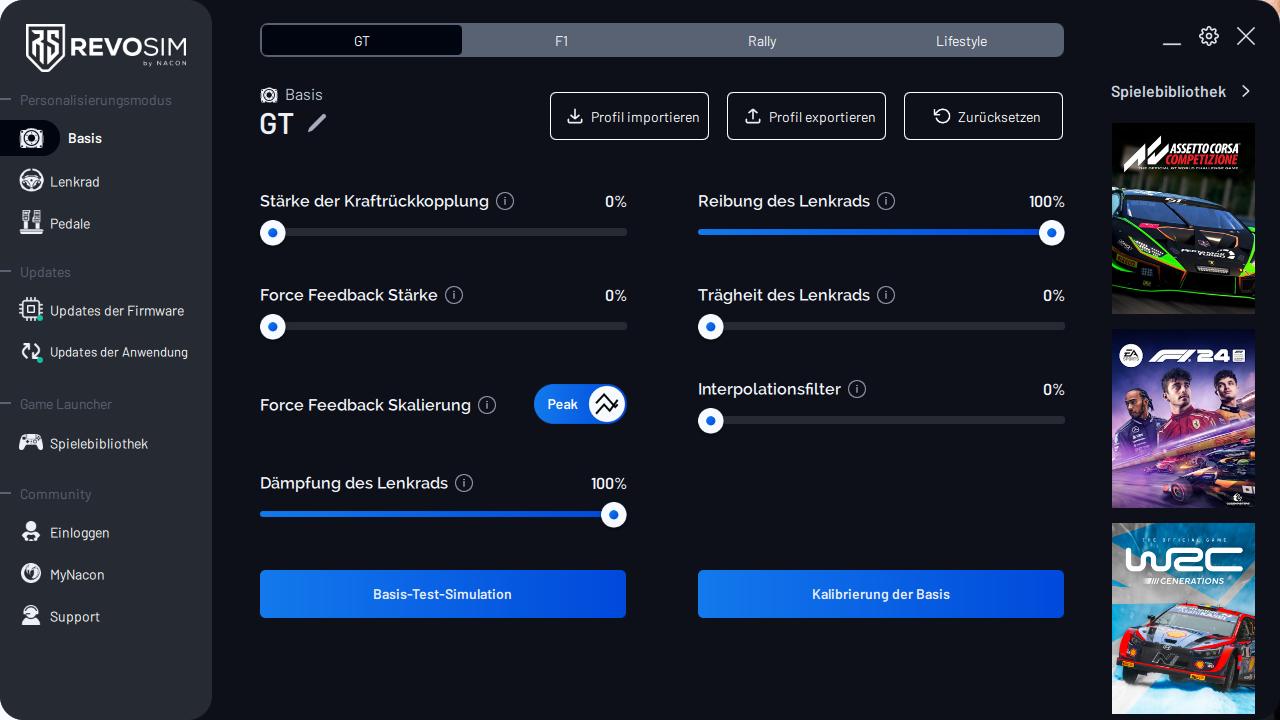
Task: Click info icon next to Reibung des Lenkrads
Action: point(886,201)
